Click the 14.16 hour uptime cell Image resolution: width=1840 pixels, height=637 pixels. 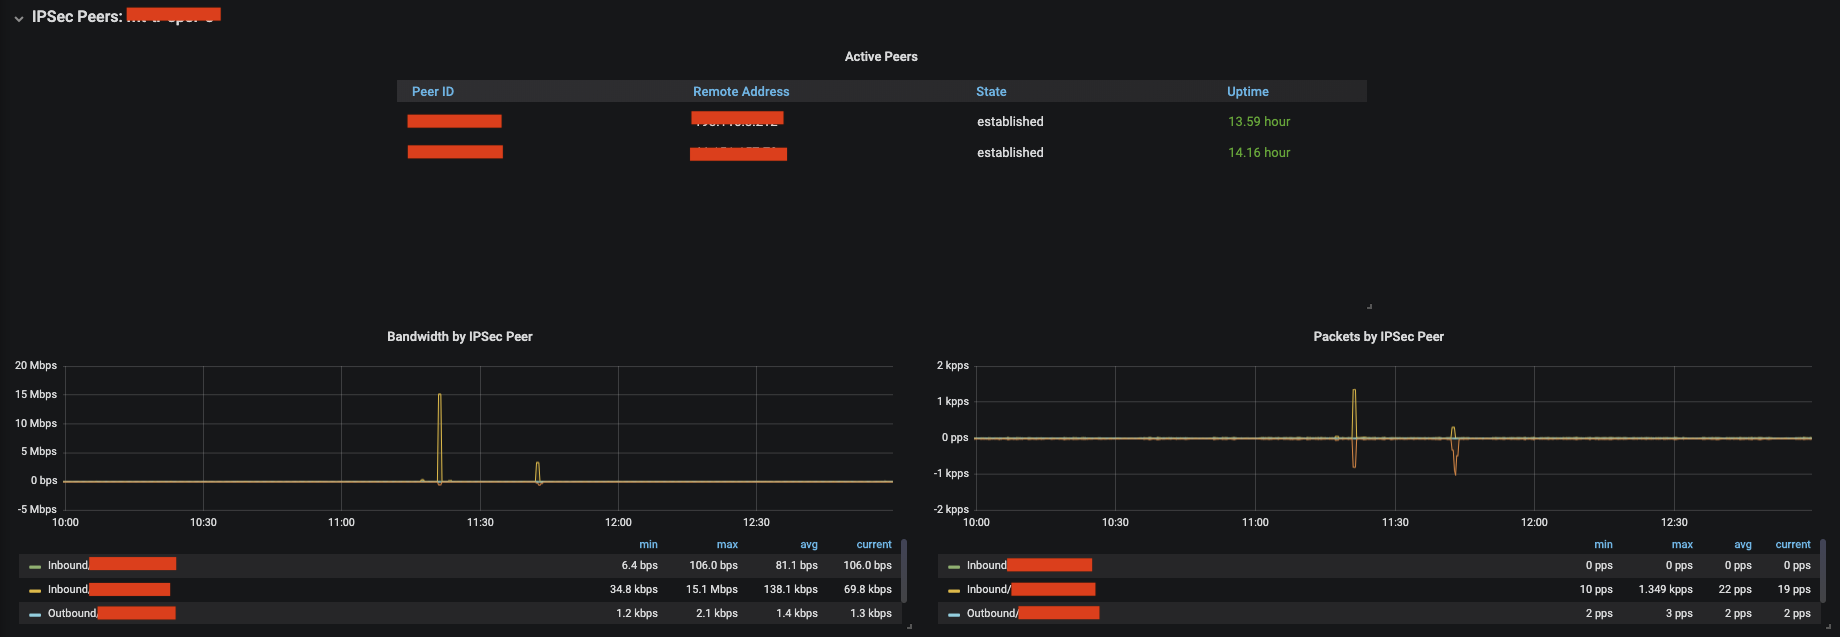click(1259, 153)
